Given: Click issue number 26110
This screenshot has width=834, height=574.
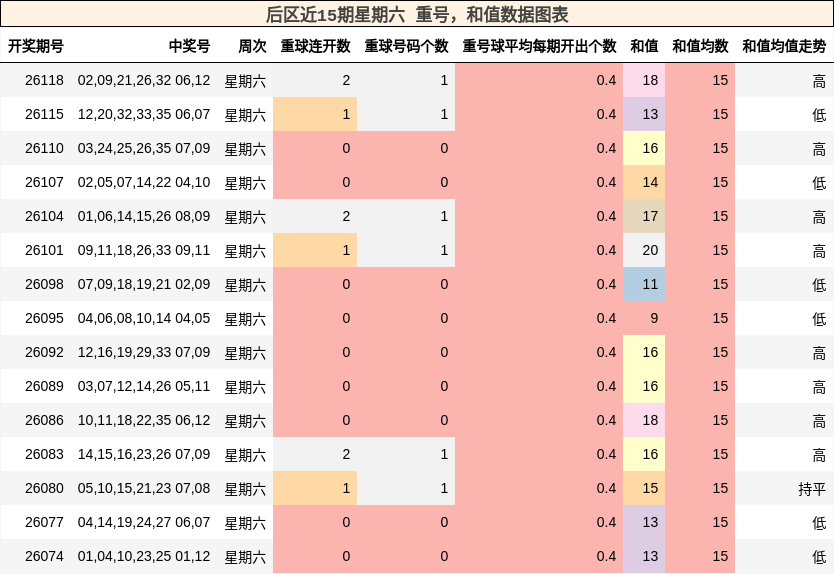Looking at the screenshot, I should coord(44,148).
